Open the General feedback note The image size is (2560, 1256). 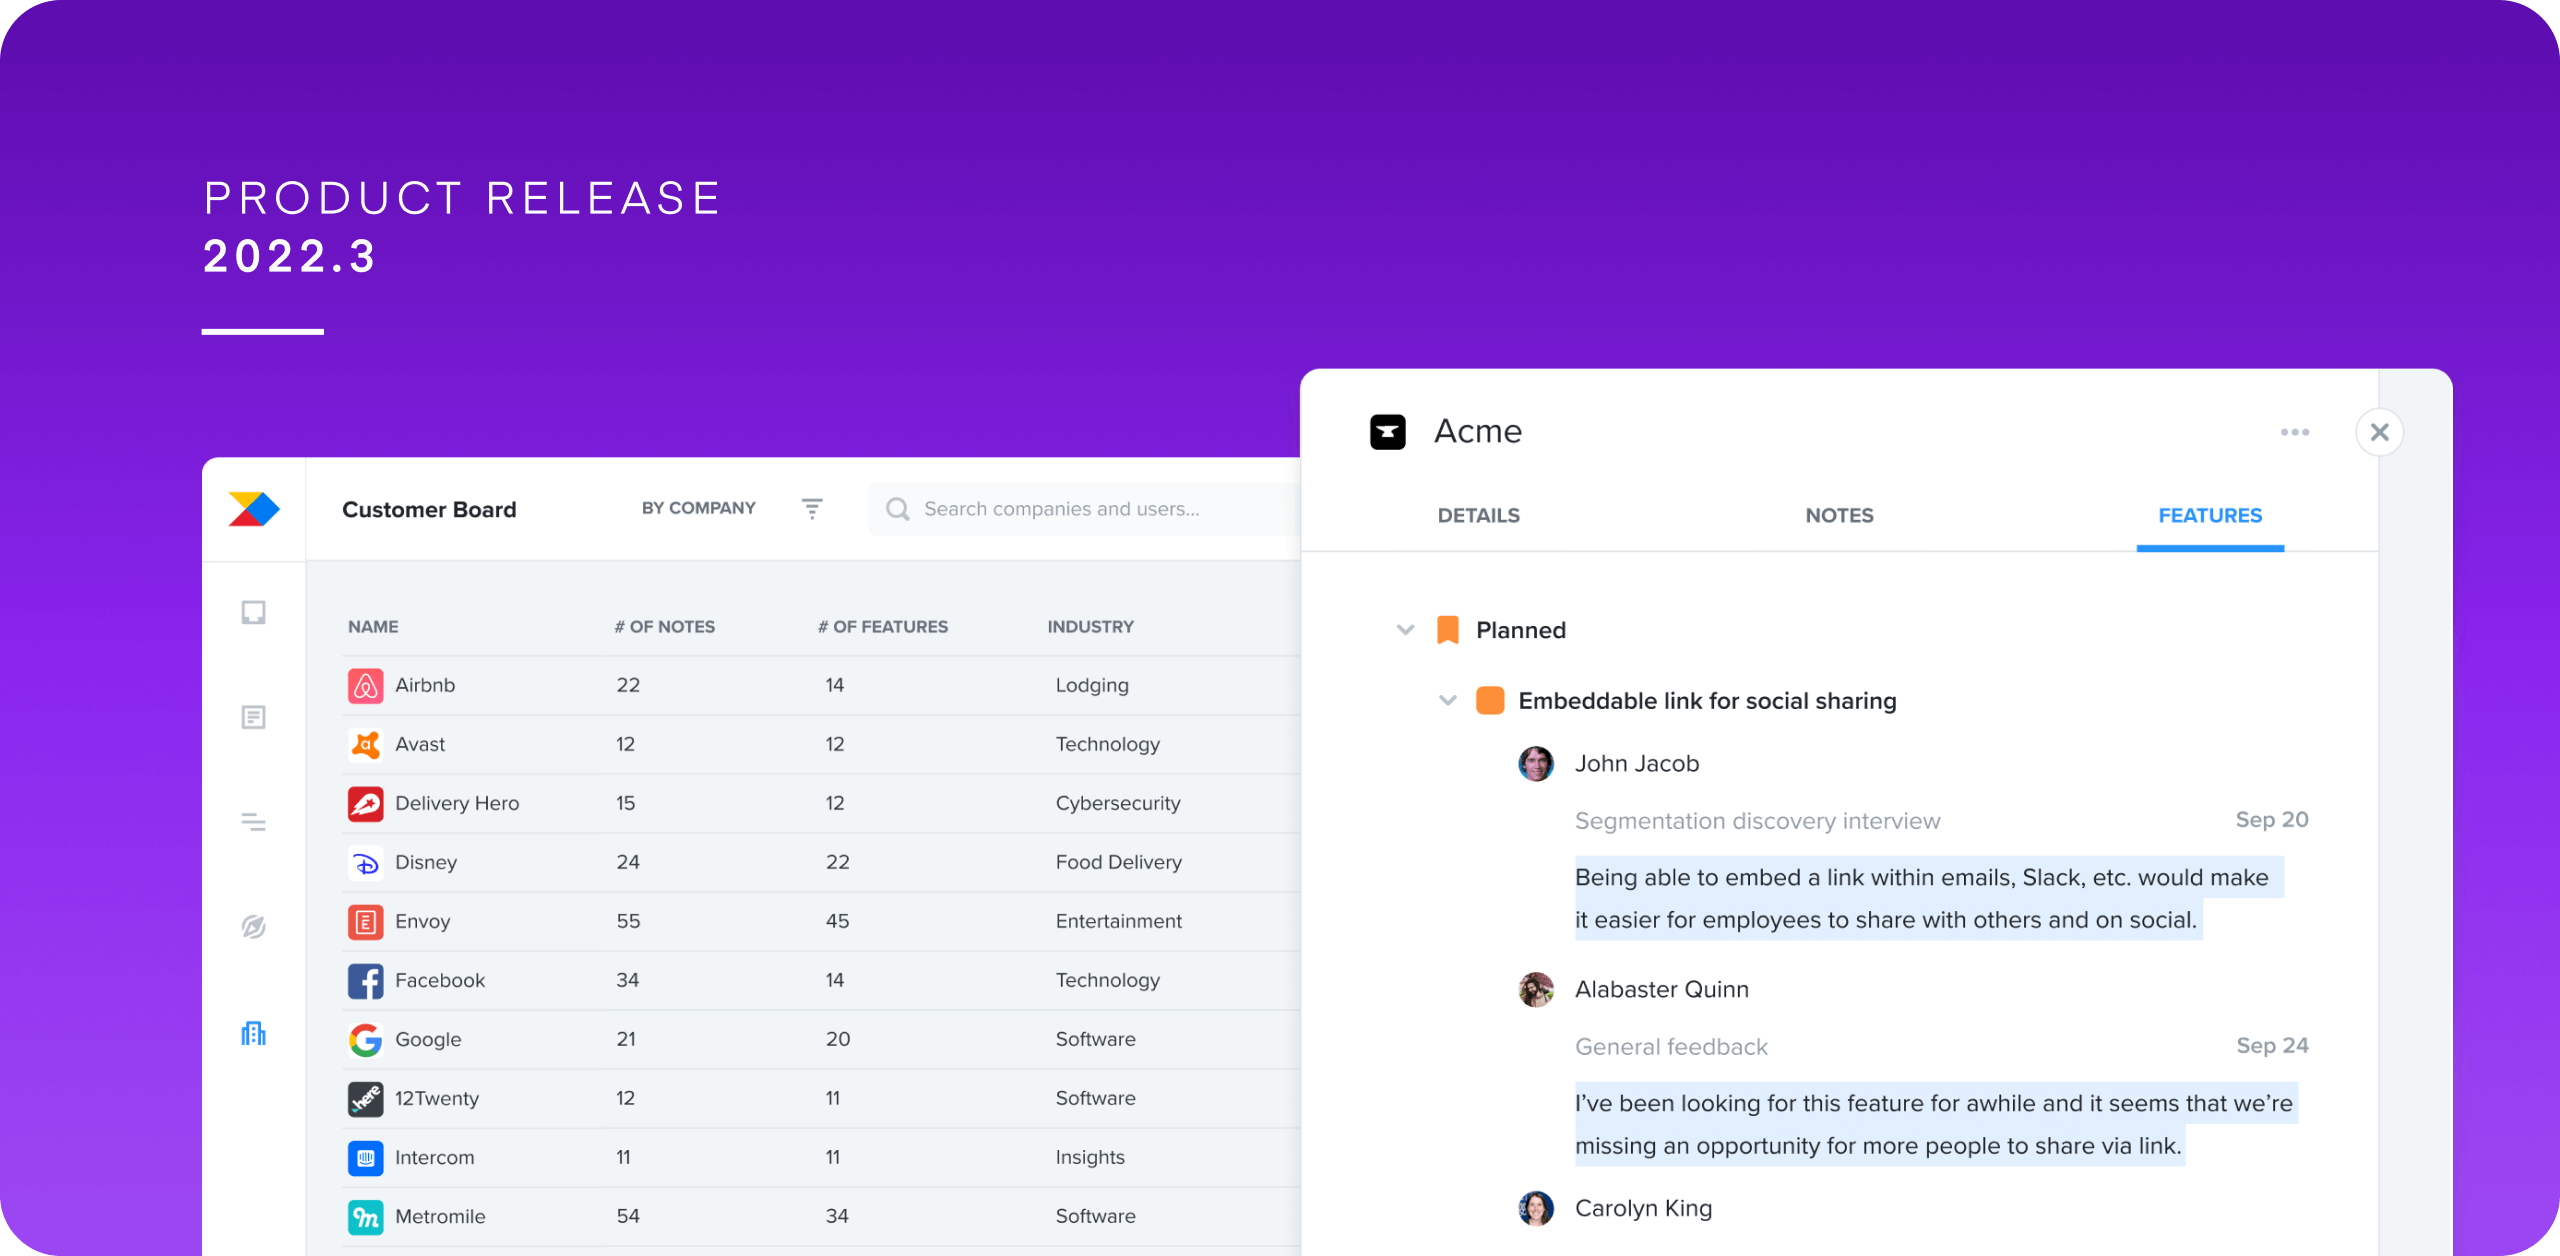(x=1672, y=1047)
